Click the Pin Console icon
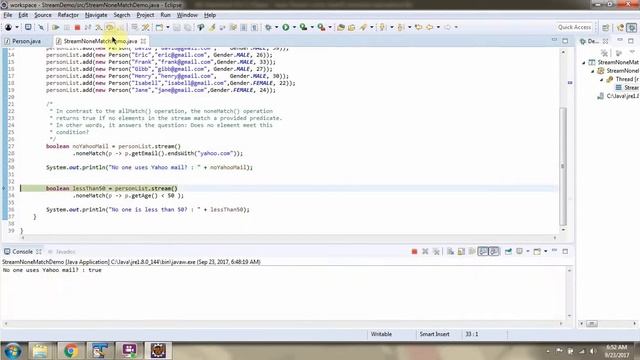Image resolution: width=640 pixels, height=360 pixels. 508,251
